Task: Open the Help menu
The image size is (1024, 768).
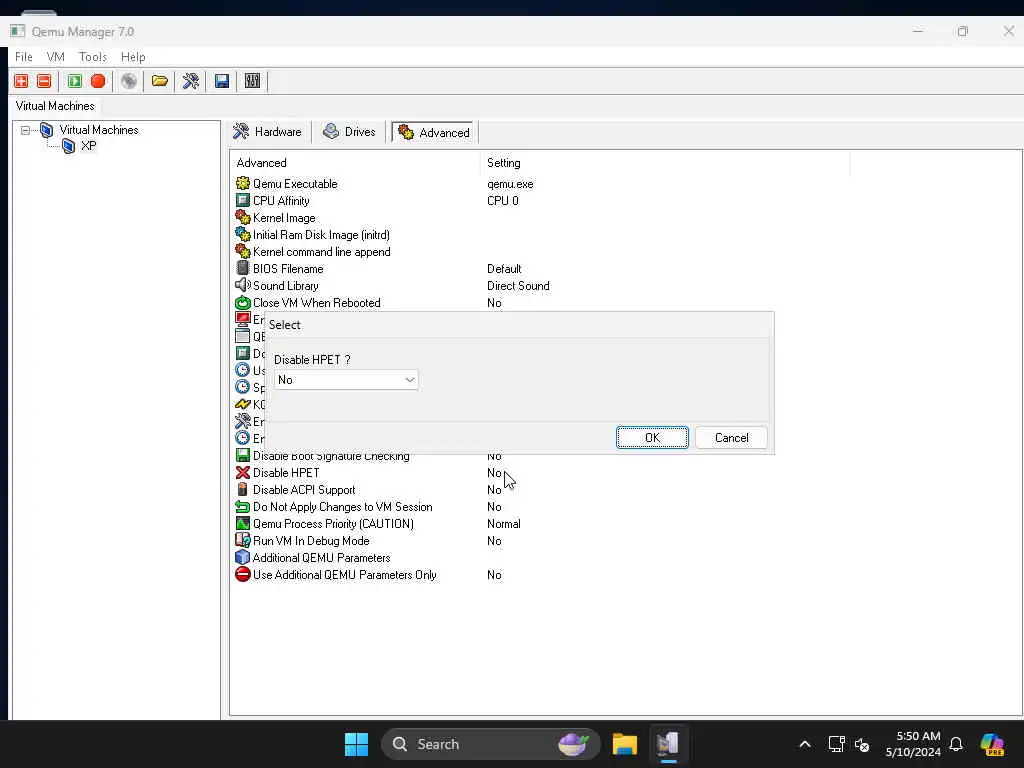Action: [133, 57]
